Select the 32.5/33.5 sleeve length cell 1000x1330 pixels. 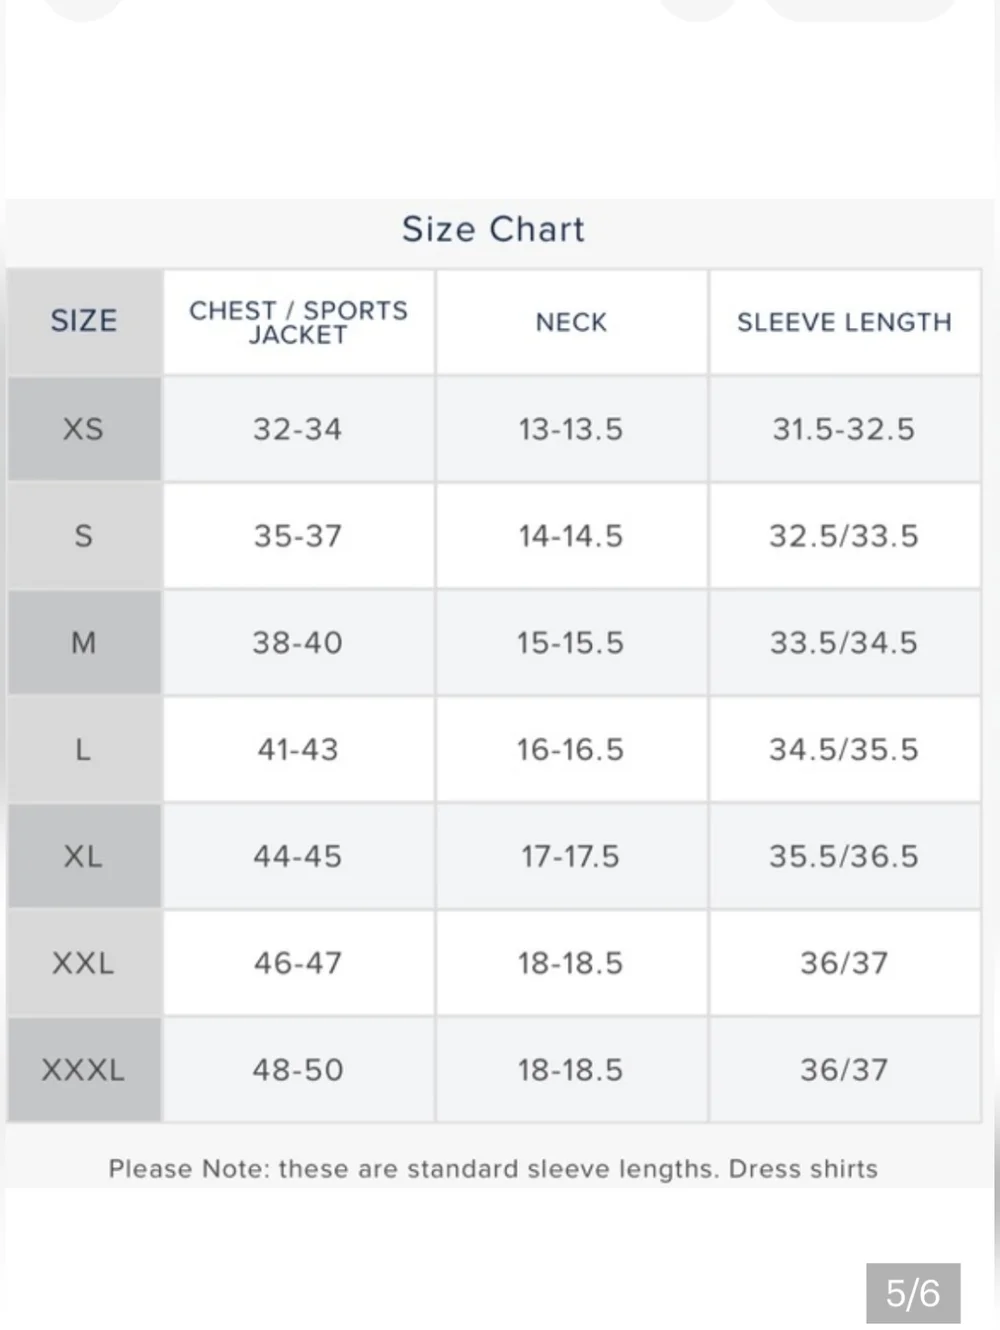[x=844, y=536]
